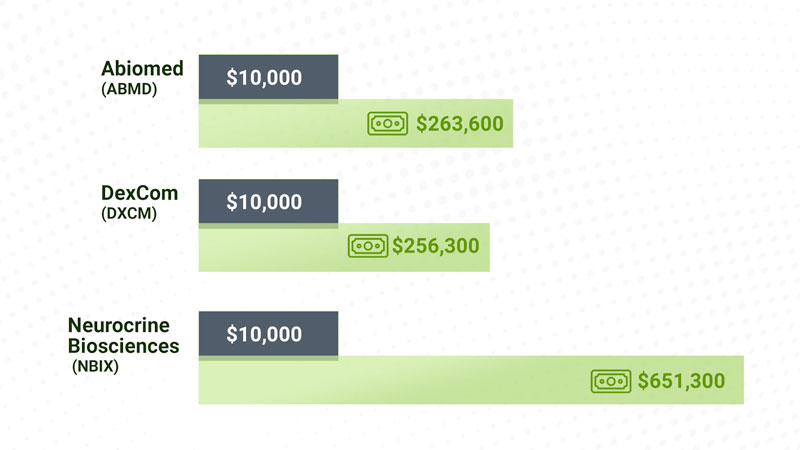Click Neurocrine's dark $10,000 bar

pyautogui.click(x=268, y=334)
